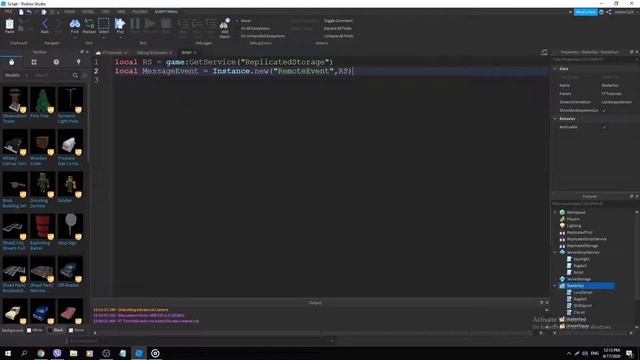Click the Back navigation arrow
The height and width of the screenshot is (360, 640).
coord(45,25)
